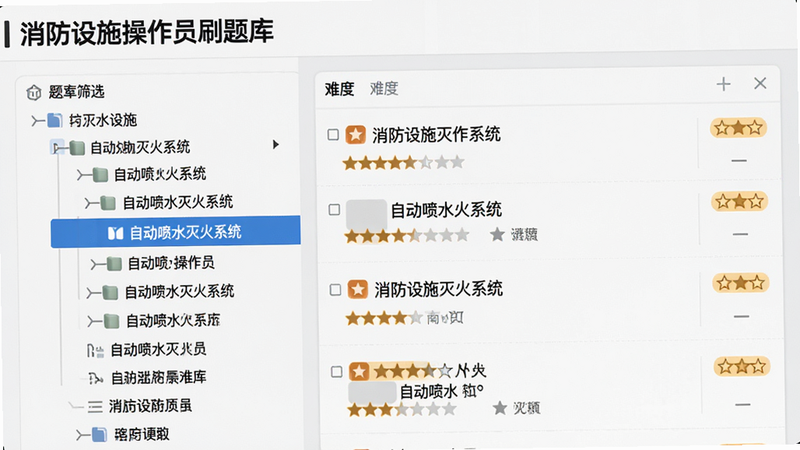
Task: Click the folder icon of 自动喷操作员 row
Action: (x=114, y=264)
